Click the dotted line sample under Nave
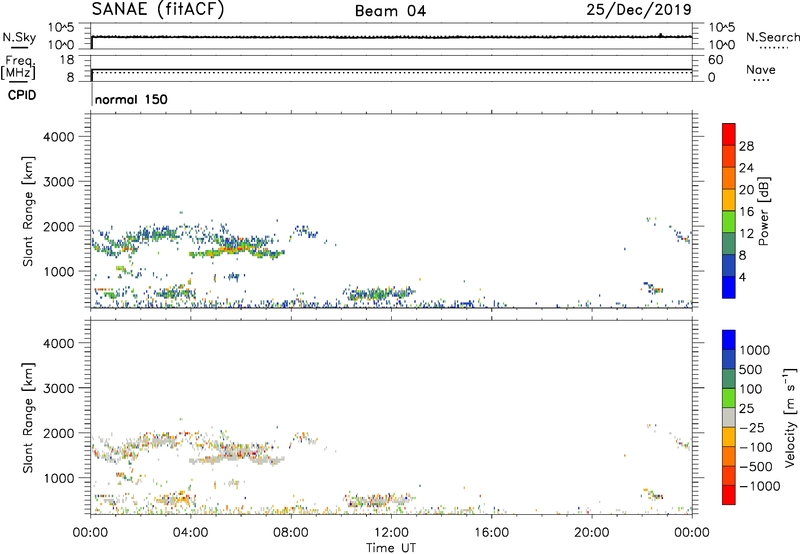Image resolution: width=800 pixels, height=554 pixels. pos(761,80)
